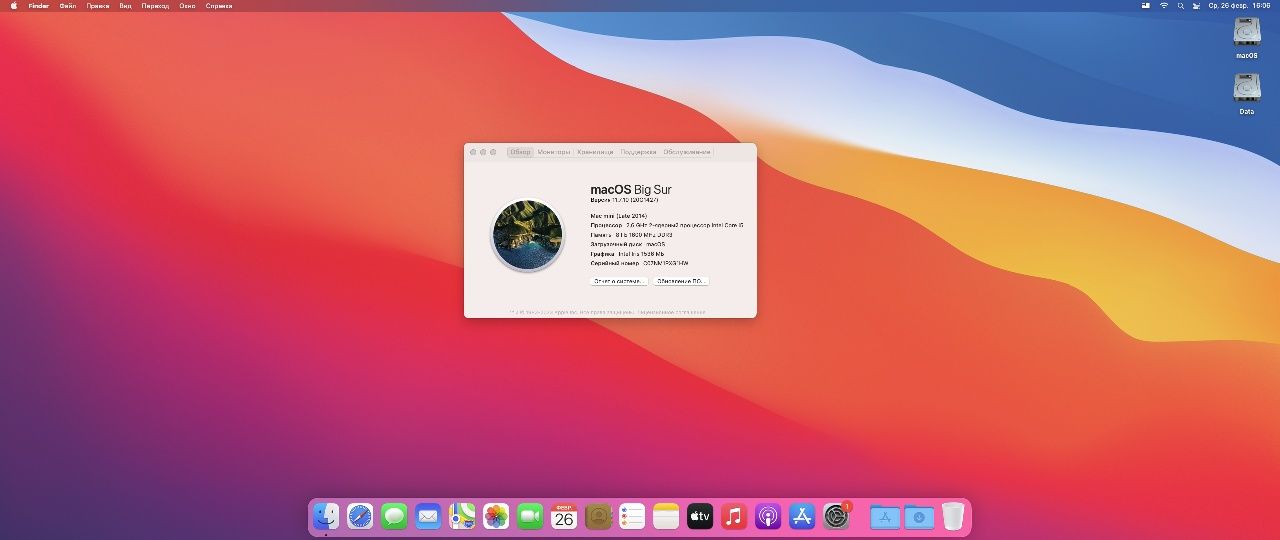
Task: Launch Safari from the Dock
Action: [x=360, y=516]
